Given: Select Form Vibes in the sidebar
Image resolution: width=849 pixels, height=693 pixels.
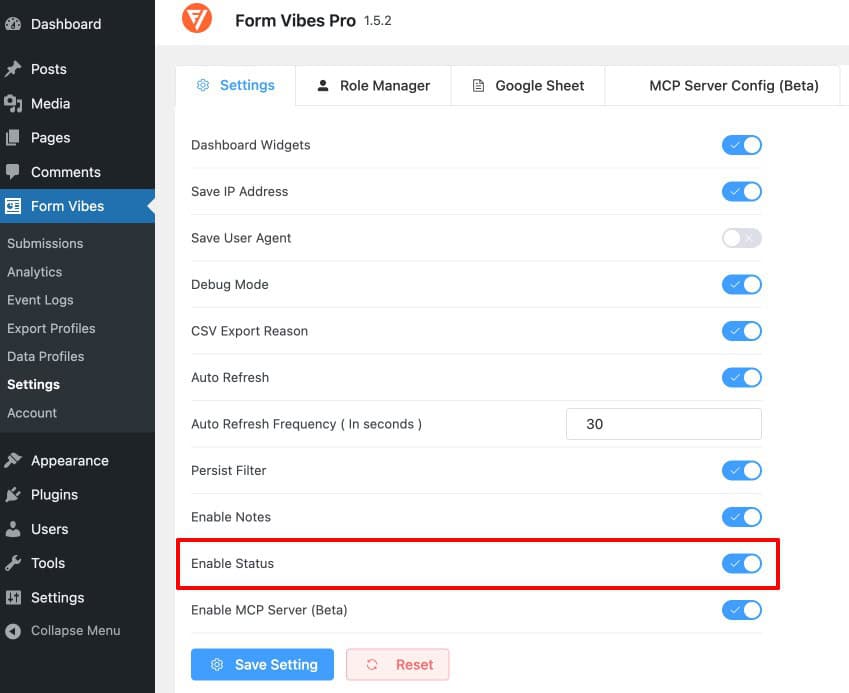Looking at the screenshot, I should [77, 206].
